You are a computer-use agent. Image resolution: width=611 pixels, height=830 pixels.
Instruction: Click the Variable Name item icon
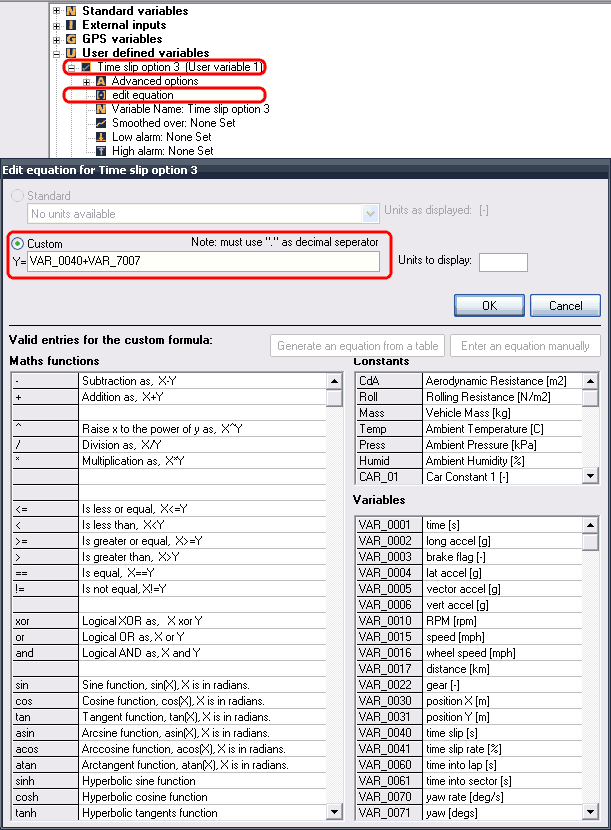coord(101,109)
